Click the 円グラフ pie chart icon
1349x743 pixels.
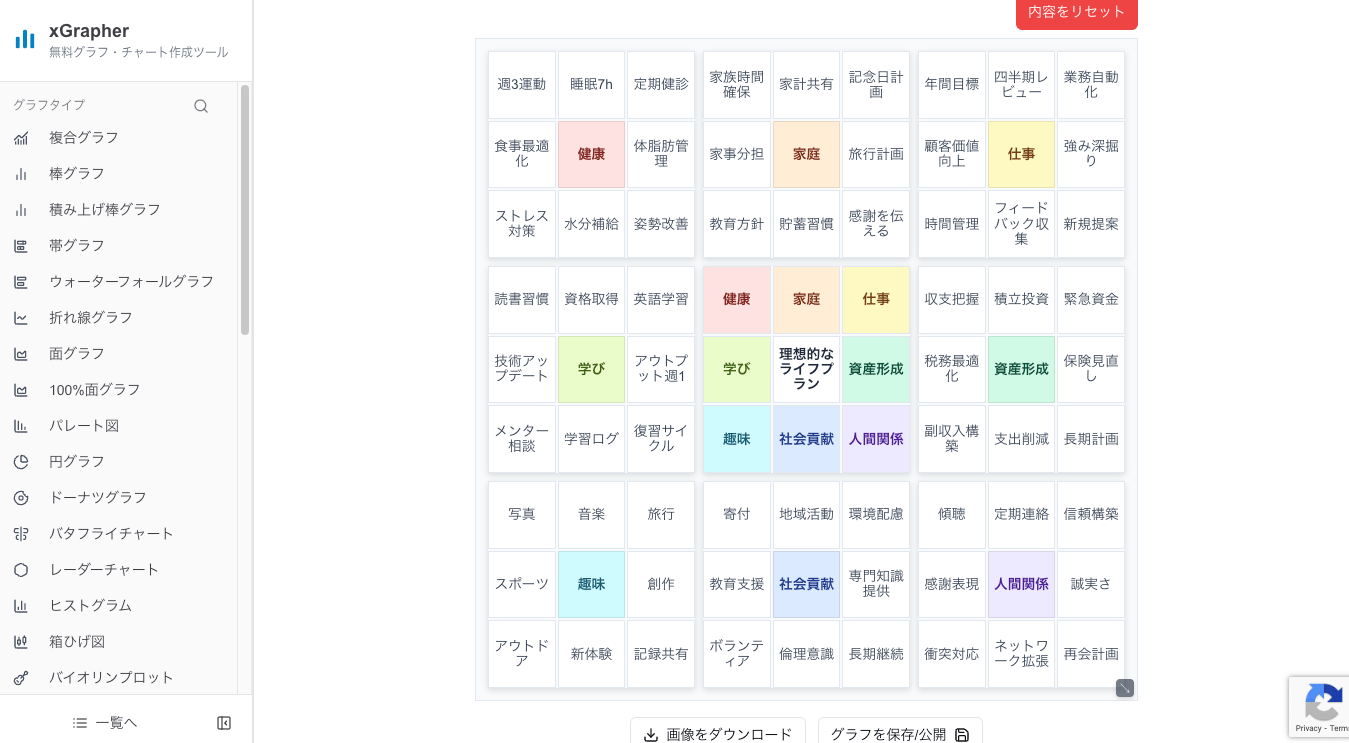tap(21, 462)
